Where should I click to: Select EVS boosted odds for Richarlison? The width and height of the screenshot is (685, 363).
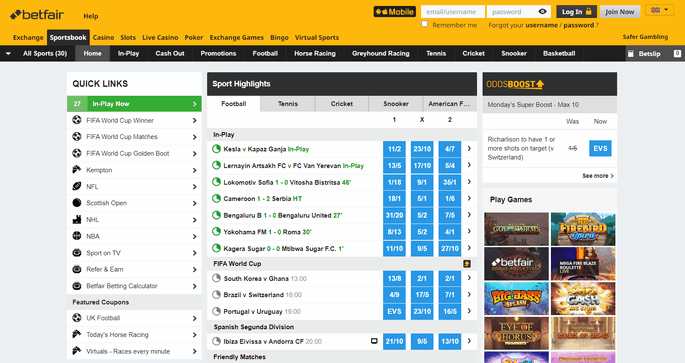click(x=600, y=149)
